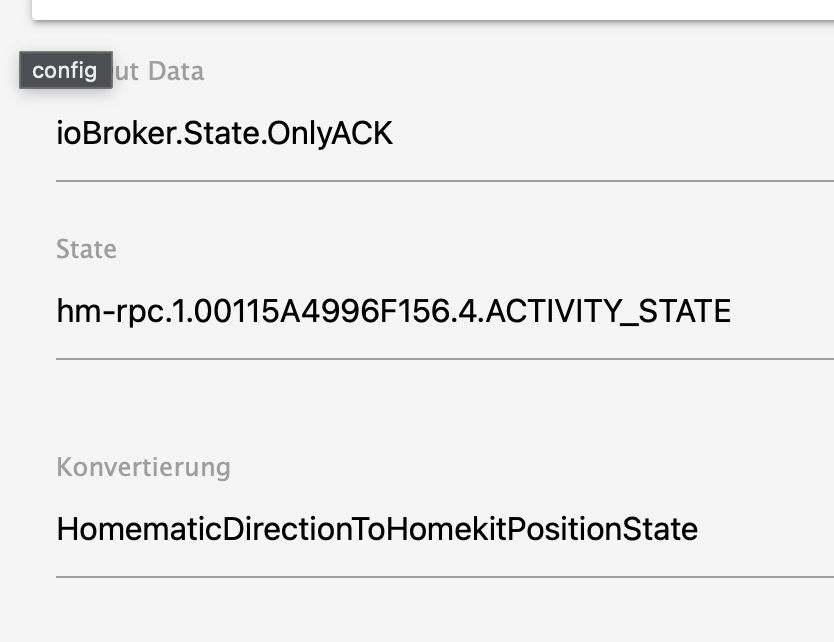Screen dimensions: 834x642
Task: Open the ioBroker.State.OnlyACK input data dropdown
Action: coord(440,134)
